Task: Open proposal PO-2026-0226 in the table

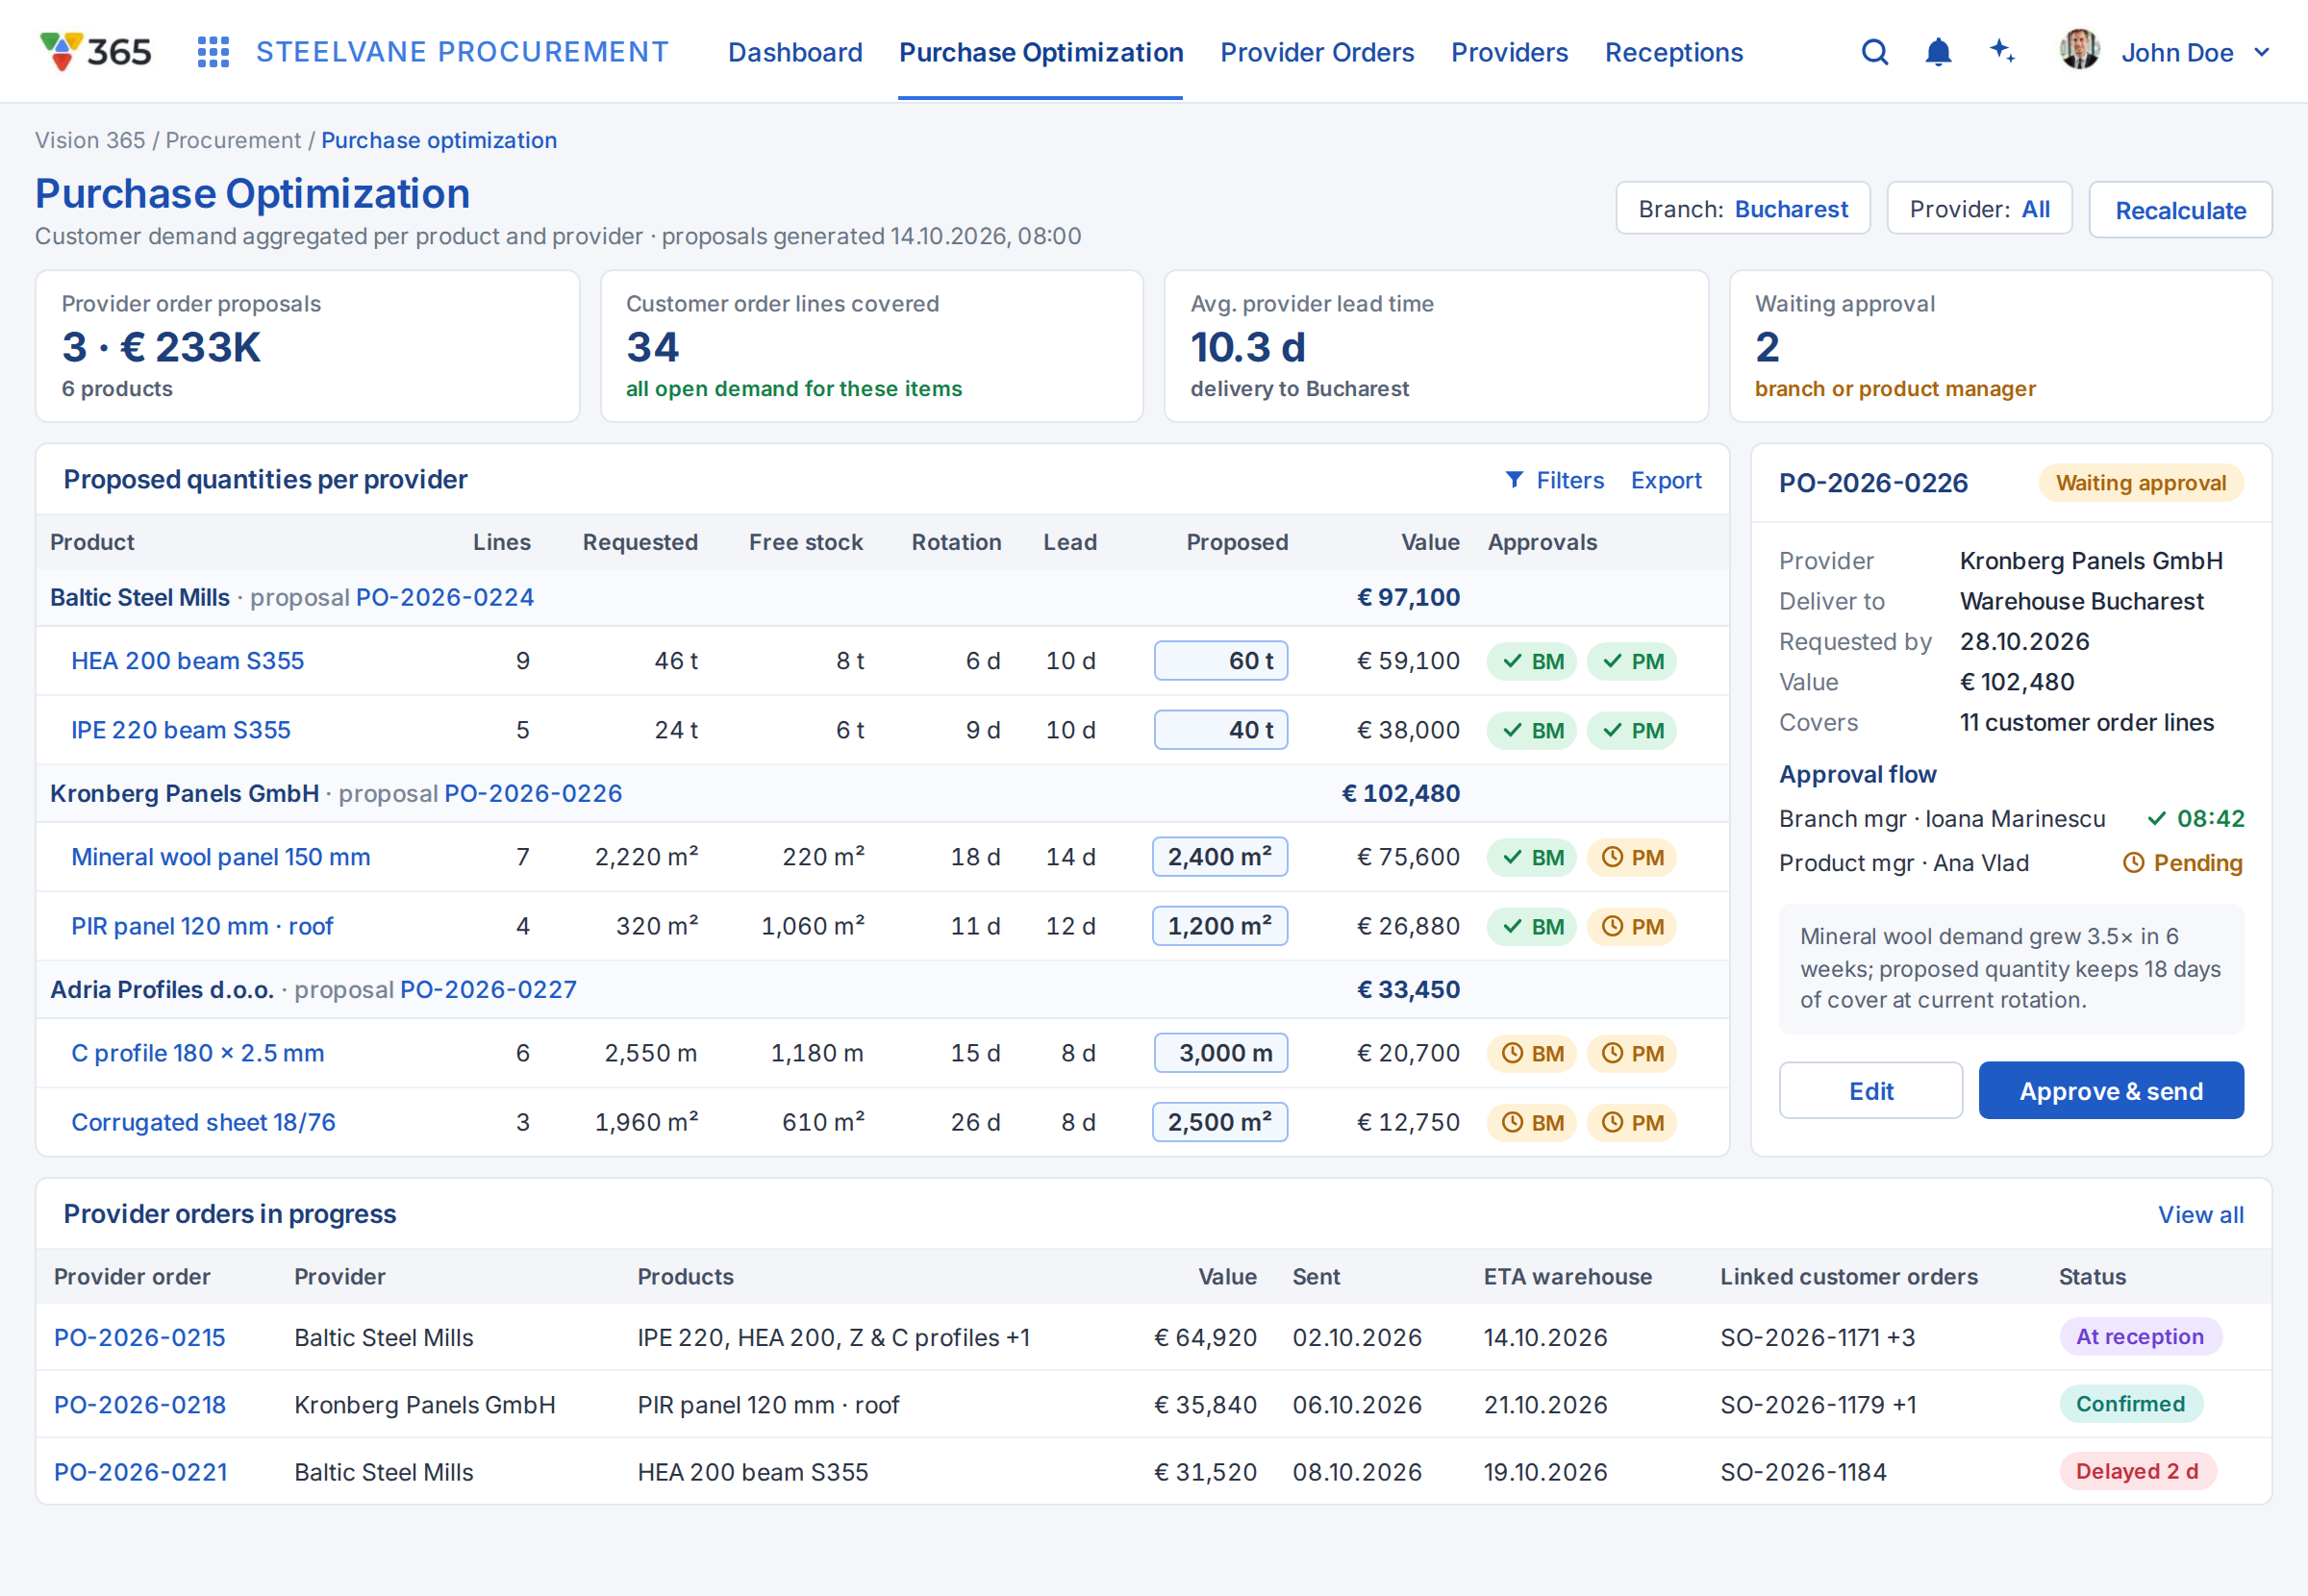Action: point(533,793)
